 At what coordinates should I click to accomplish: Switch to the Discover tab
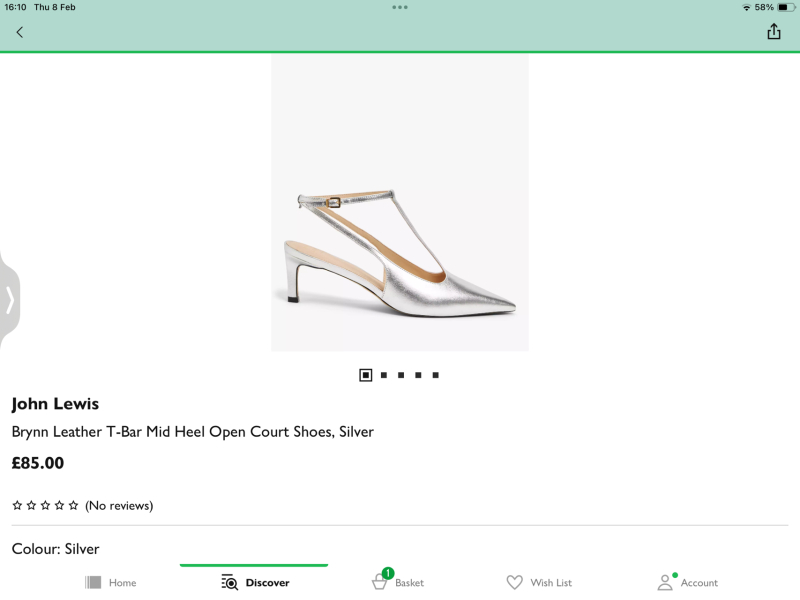(x=255, y=582)
